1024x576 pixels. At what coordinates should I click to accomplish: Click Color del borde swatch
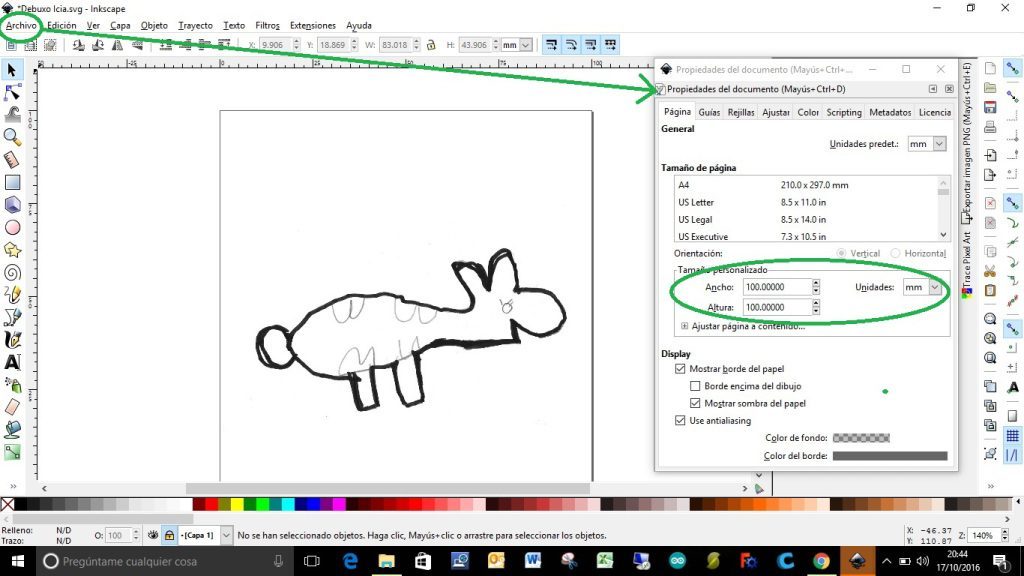890,455
